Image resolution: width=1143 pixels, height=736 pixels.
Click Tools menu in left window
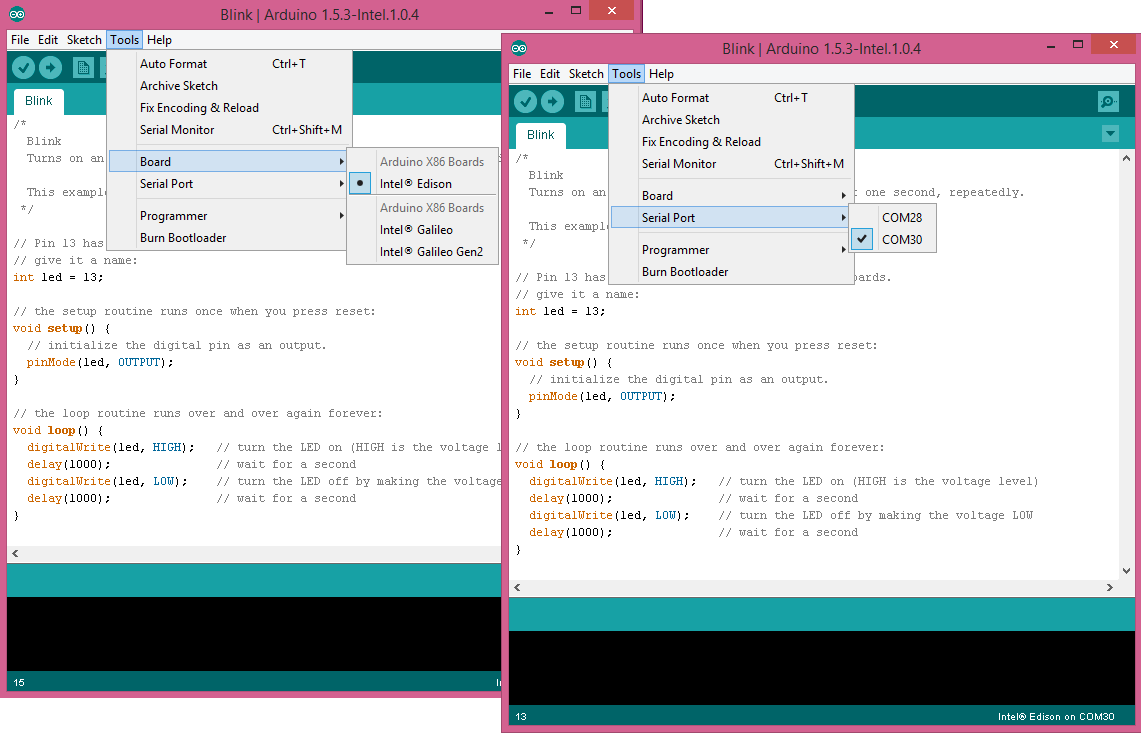tap(125, 39)
